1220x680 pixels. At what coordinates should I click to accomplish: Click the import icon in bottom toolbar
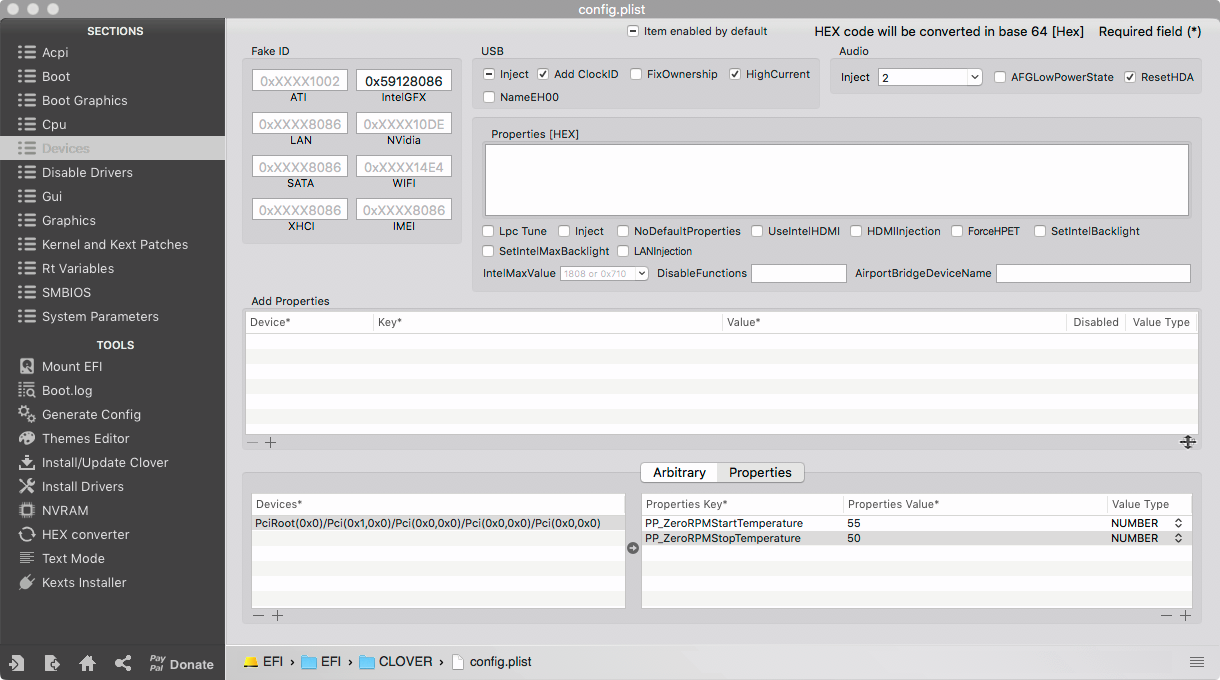point(17,663)
